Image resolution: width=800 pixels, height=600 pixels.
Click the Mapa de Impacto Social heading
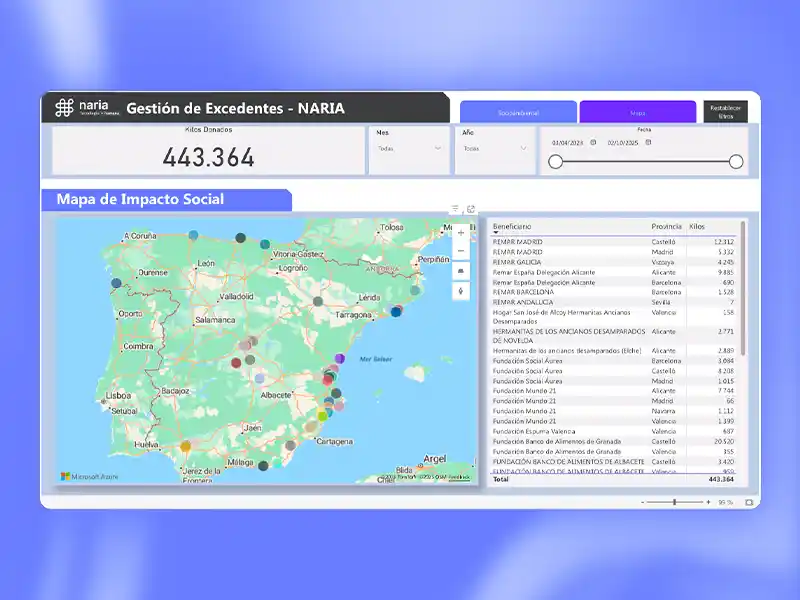tap(140, 199)
